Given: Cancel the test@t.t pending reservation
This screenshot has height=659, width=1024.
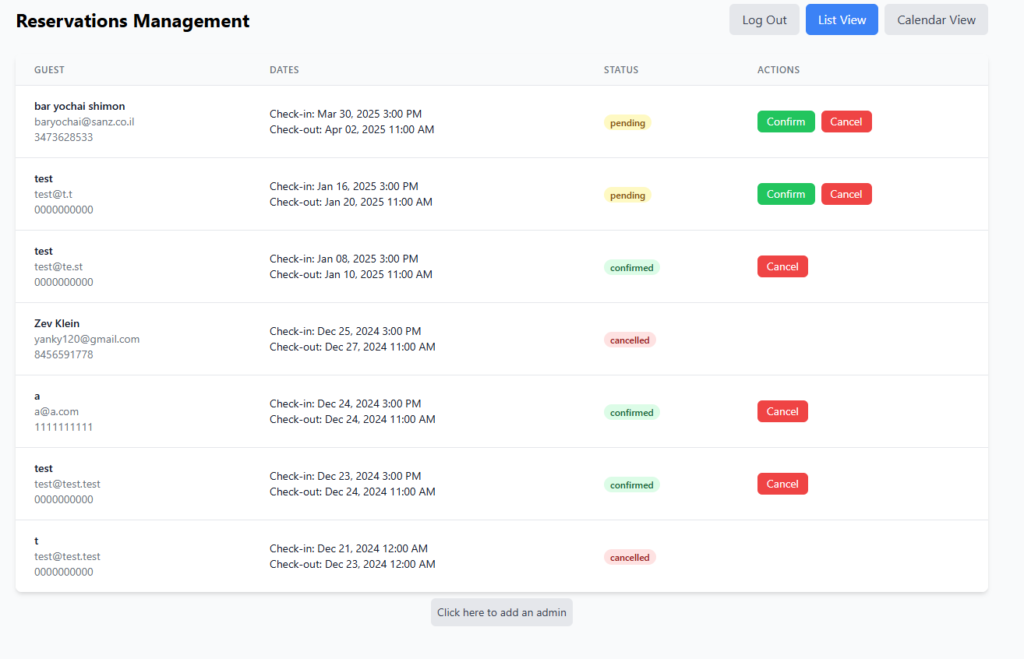Looking at the screenshot, I should click(x=846, y=194).
